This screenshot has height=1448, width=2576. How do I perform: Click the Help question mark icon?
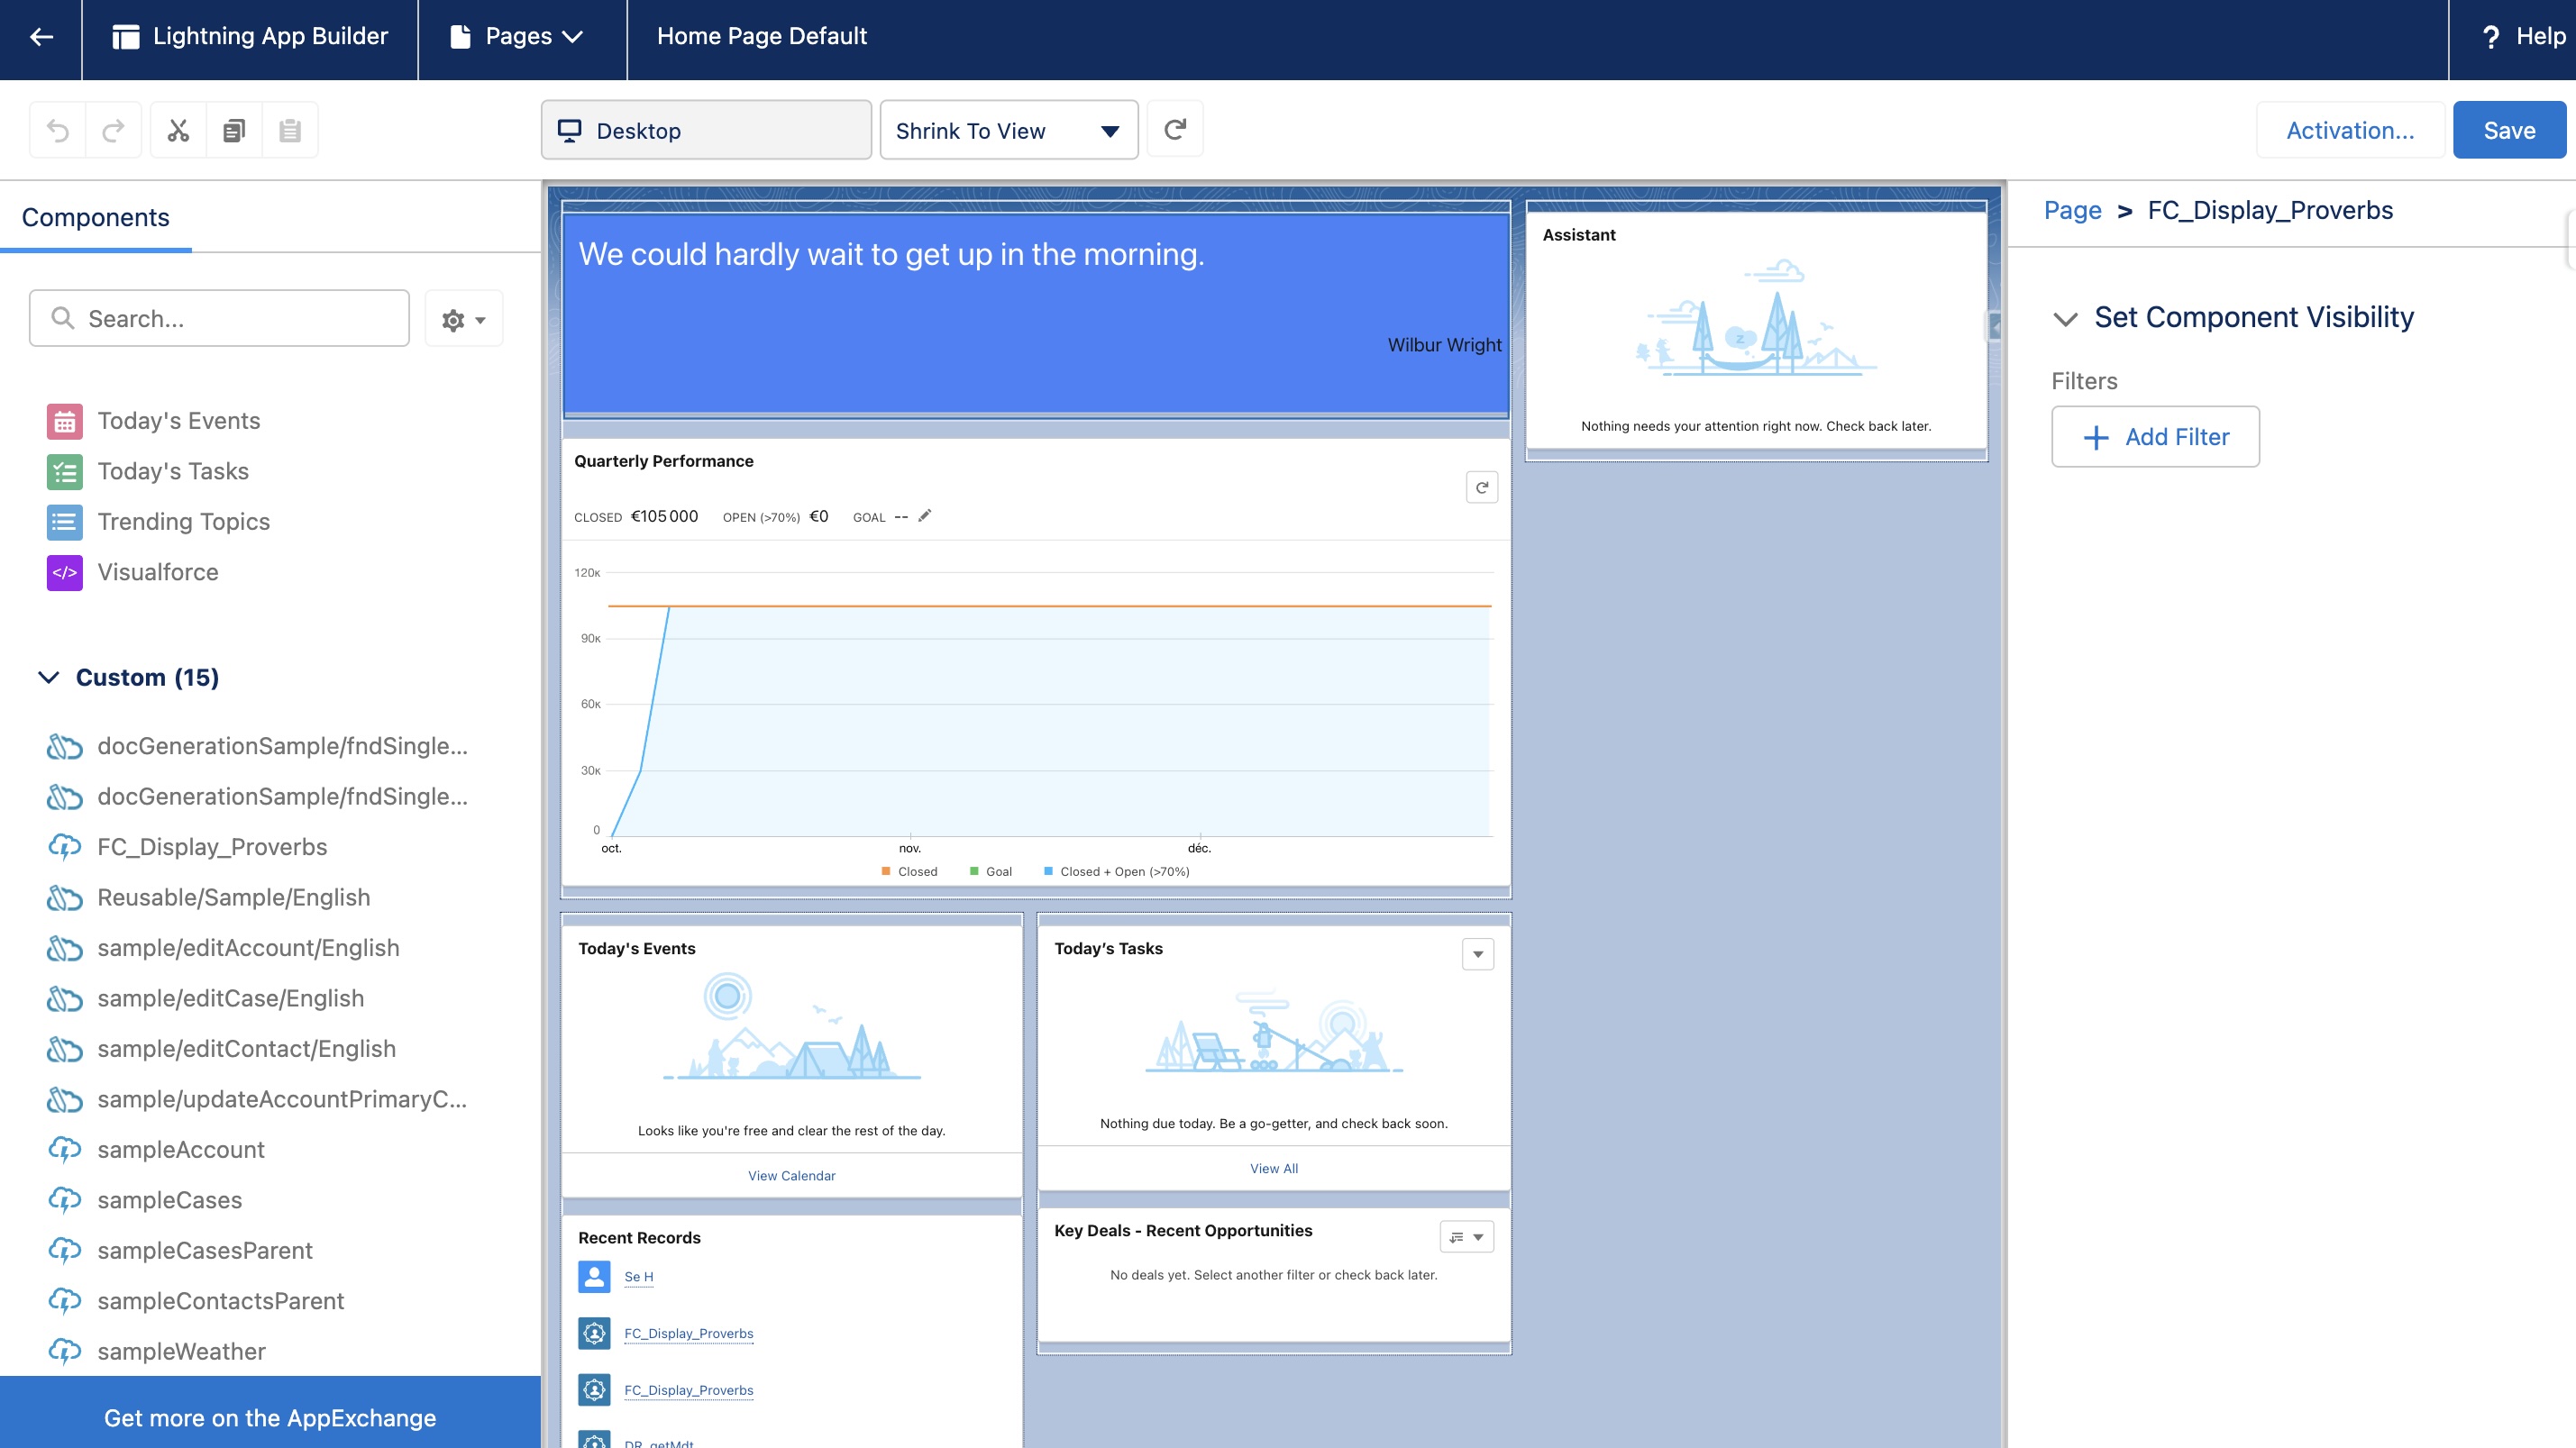(2491, 37)
